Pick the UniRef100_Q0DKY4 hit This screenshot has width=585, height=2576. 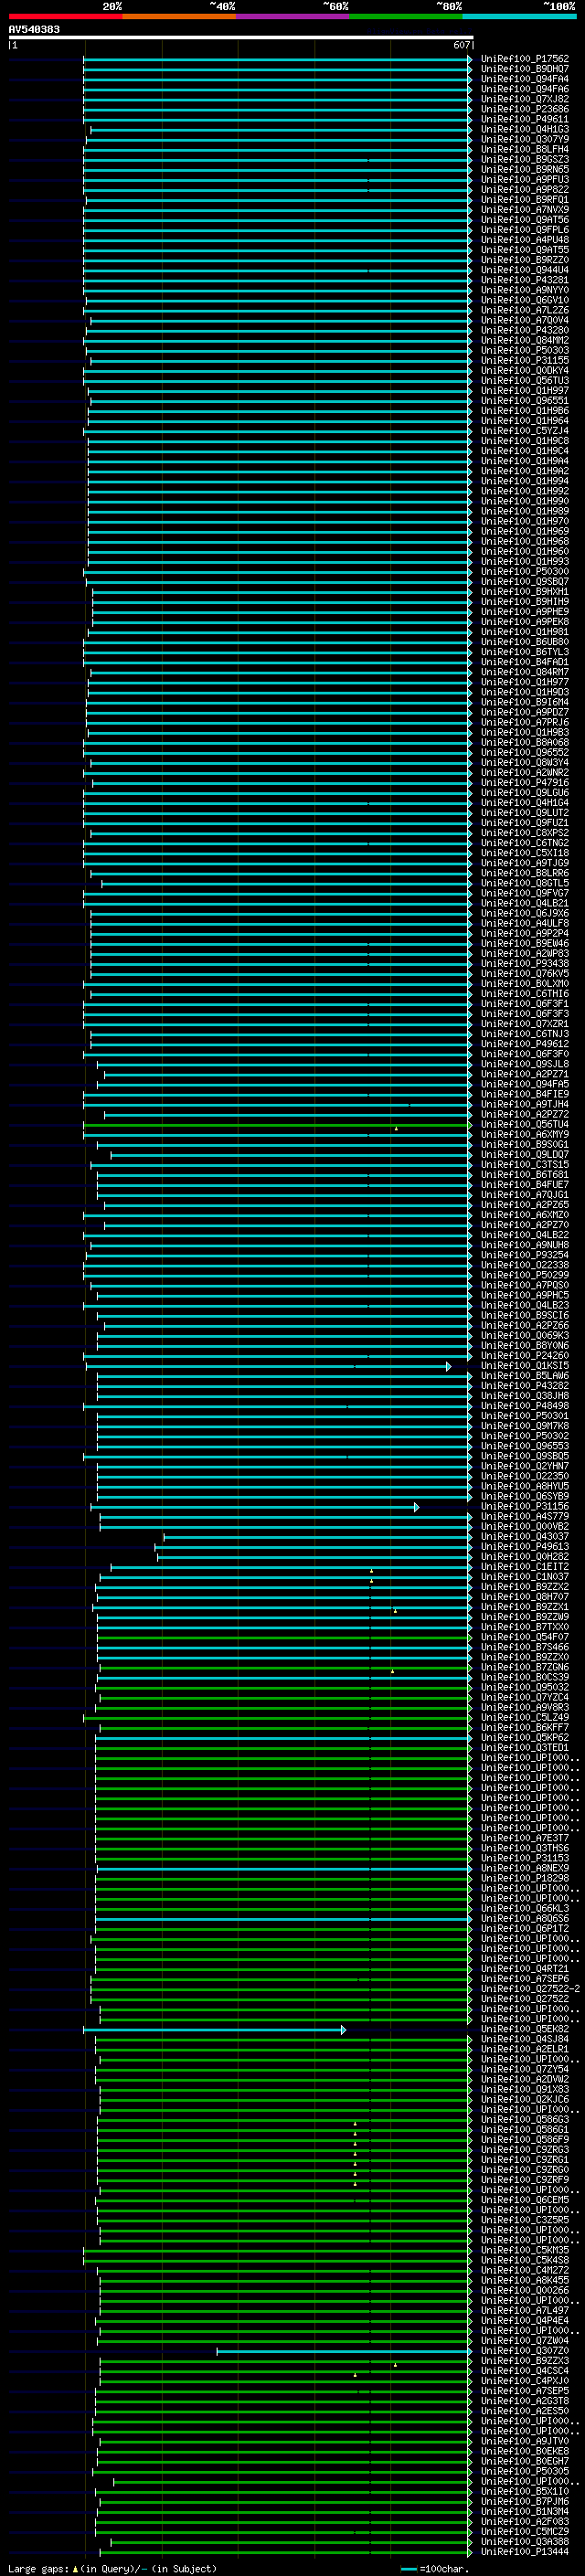tap(524, 371)
